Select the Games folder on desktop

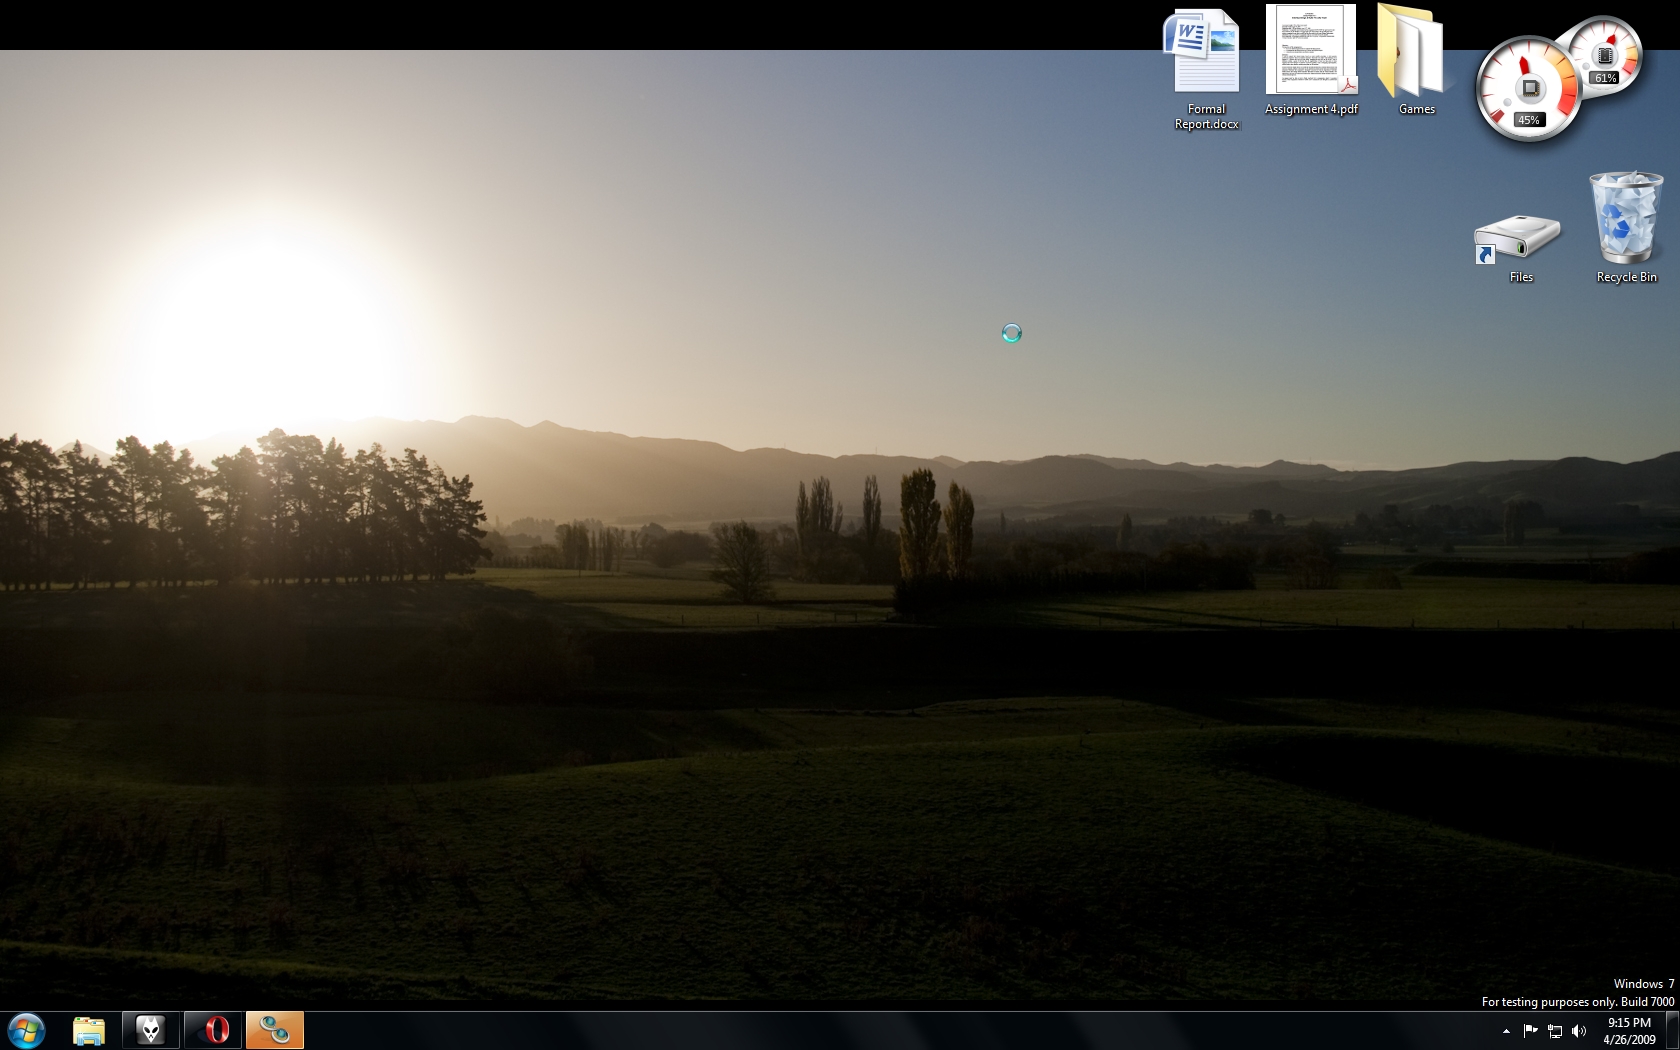[1415, 53]
